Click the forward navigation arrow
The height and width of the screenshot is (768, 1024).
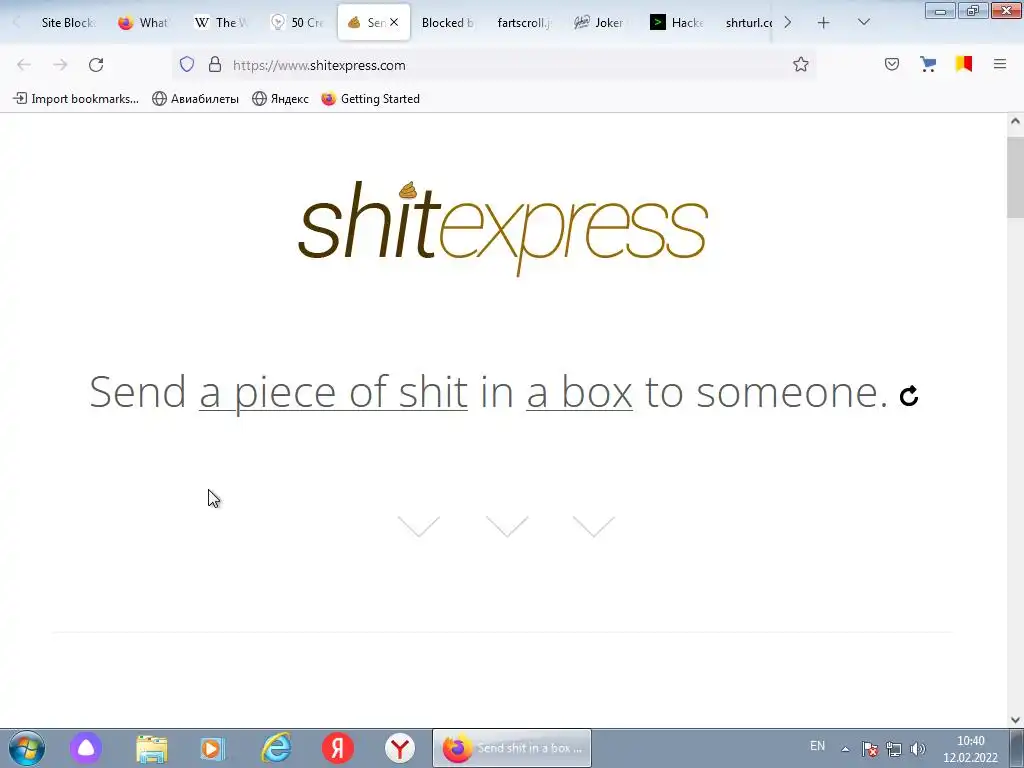[x=60, y=65]
